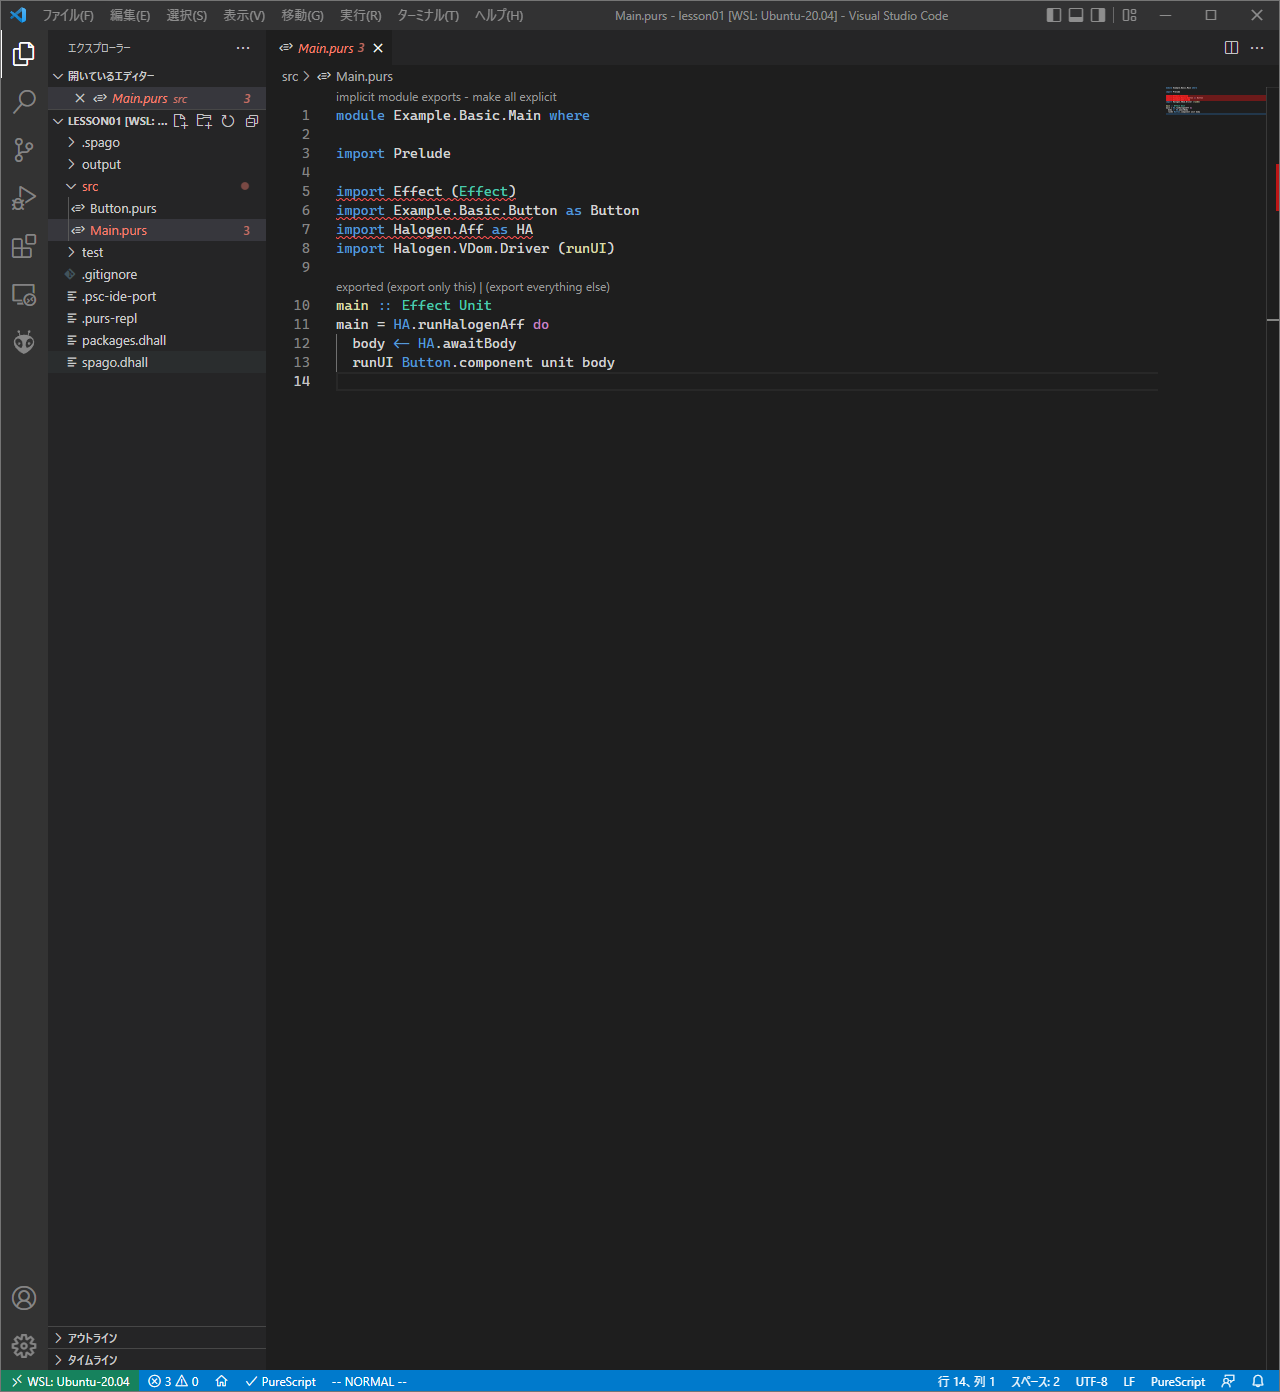Click the home icon in status bar
This screenshot has height=1392, width=1280.
click(x=221, y=1381)
